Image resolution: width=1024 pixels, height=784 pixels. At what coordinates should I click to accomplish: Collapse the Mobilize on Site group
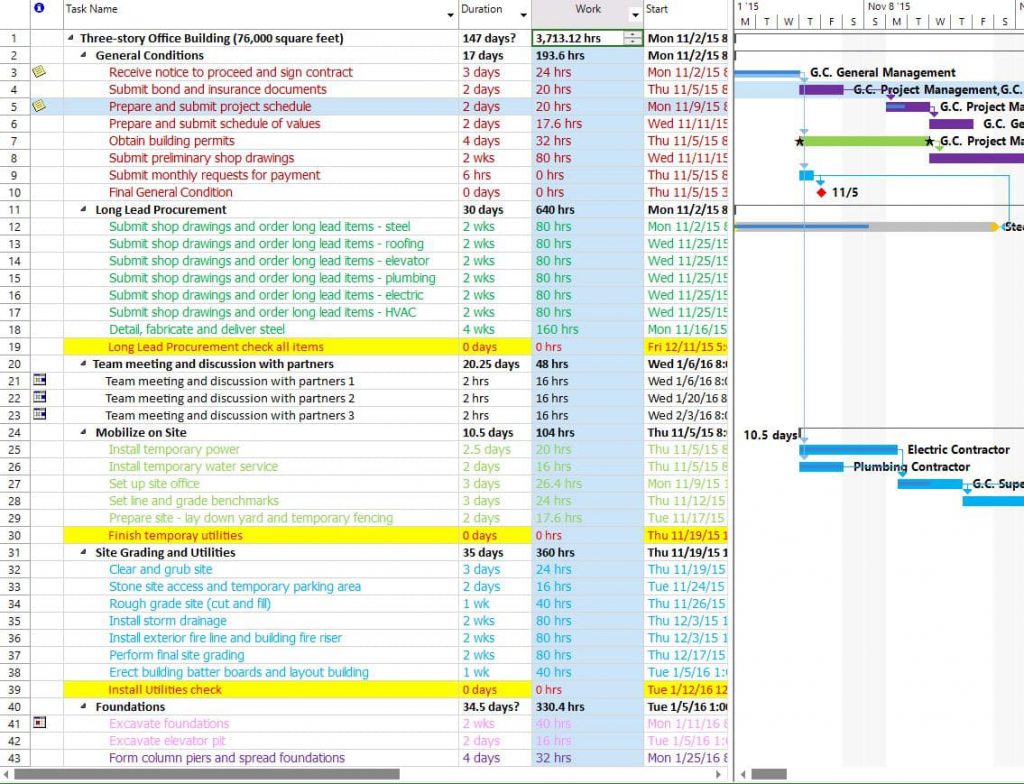point(84,433)
